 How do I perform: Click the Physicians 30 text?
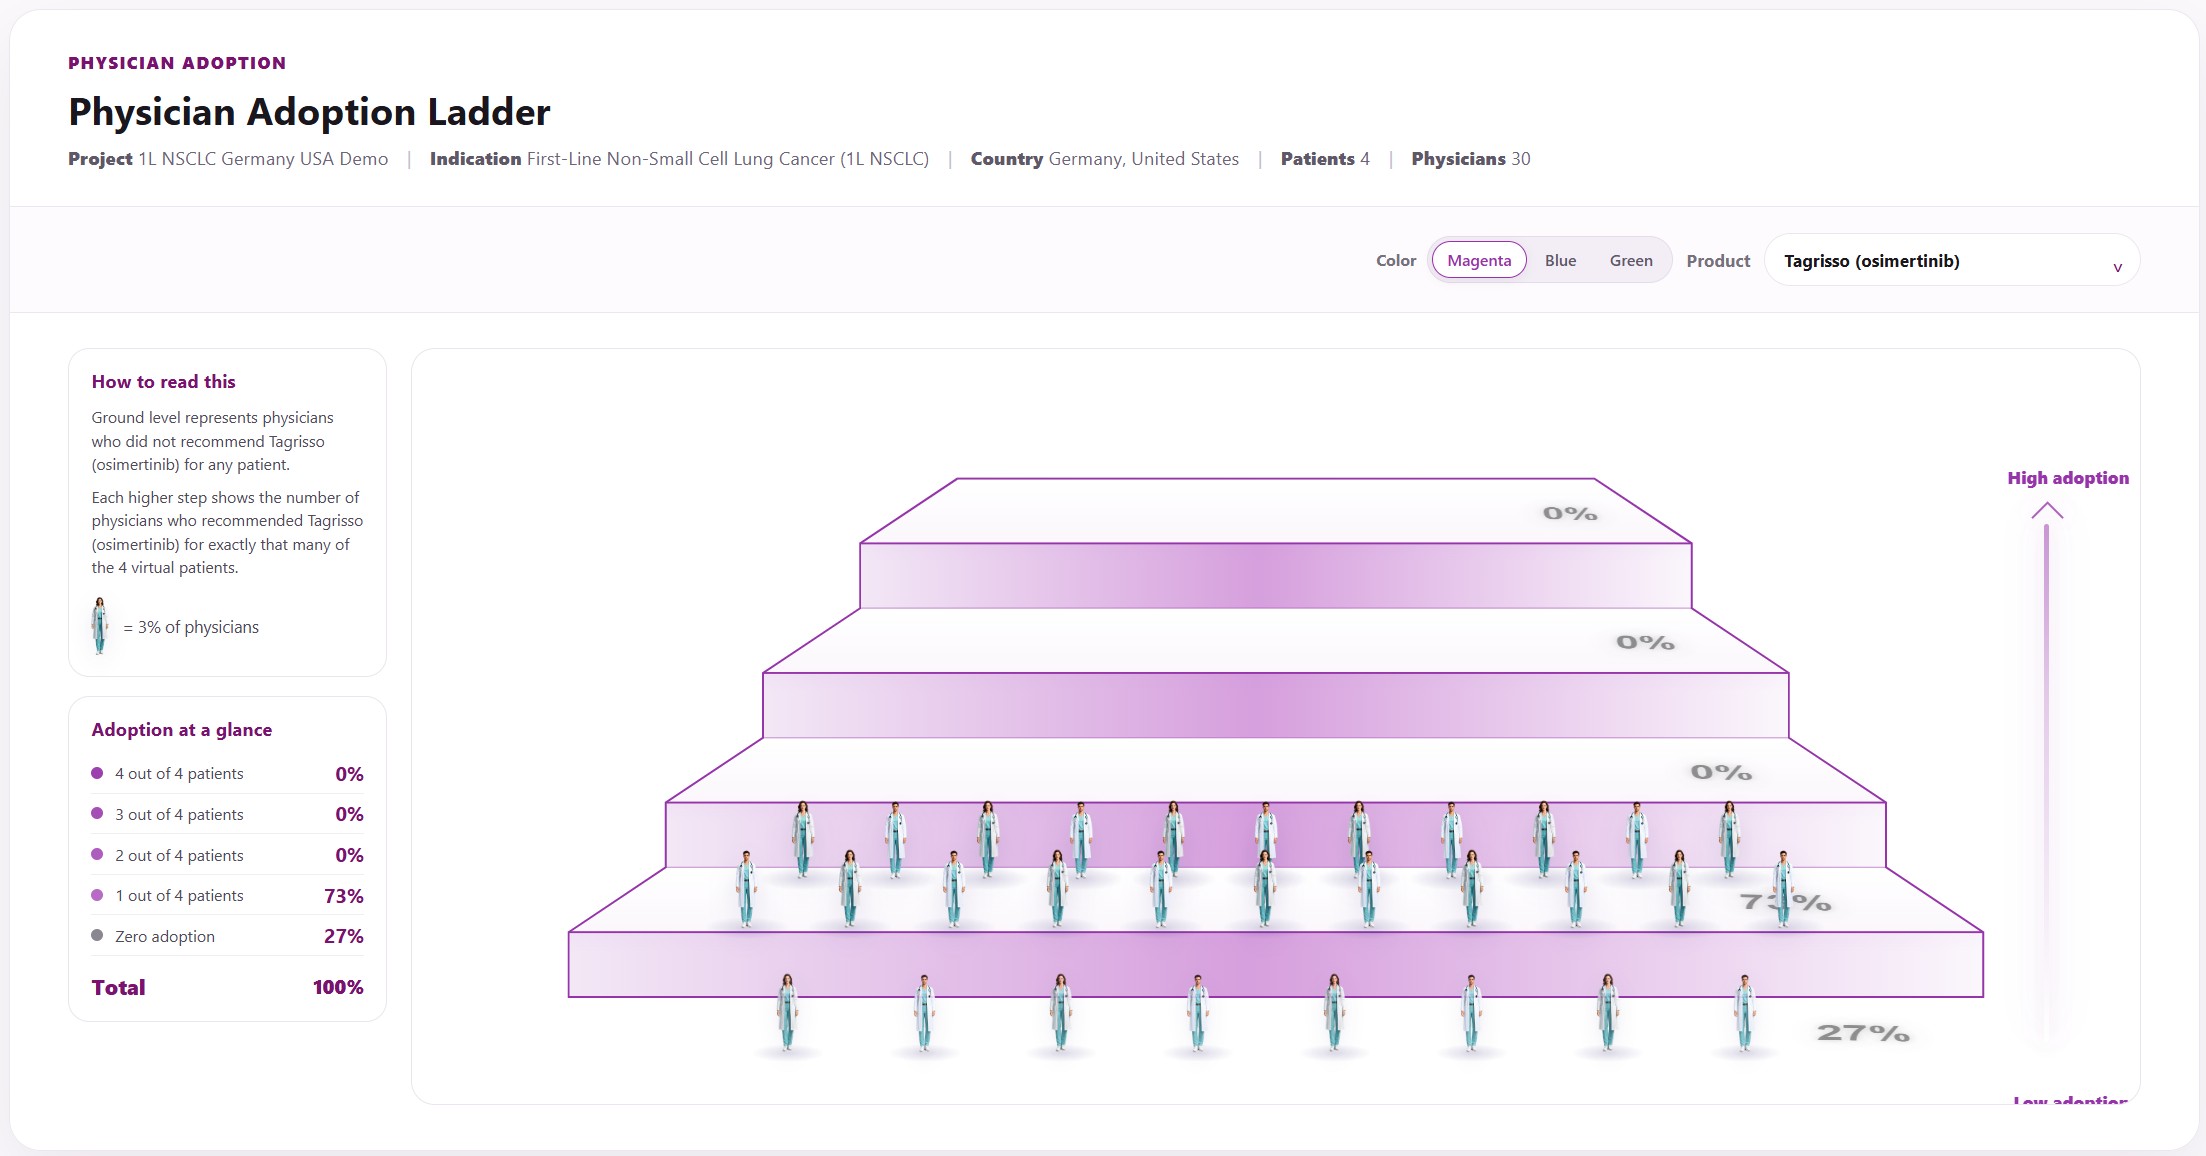pyautogui.click(x=1471, y=159)
